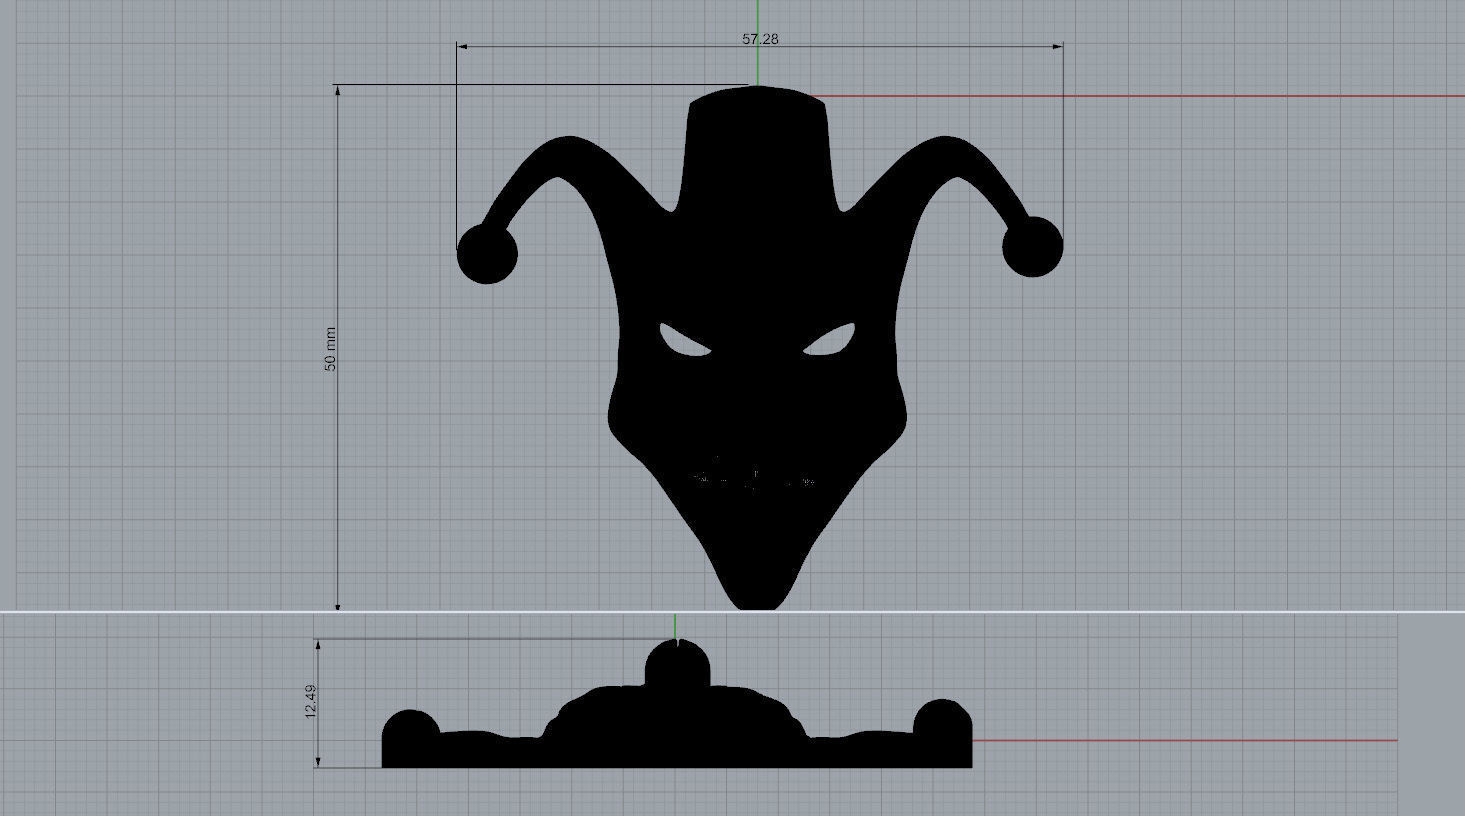This screenshot has width=1465, height=816.
Task: Select the 50 mm height dimension text
Action: tap(330, 349)
